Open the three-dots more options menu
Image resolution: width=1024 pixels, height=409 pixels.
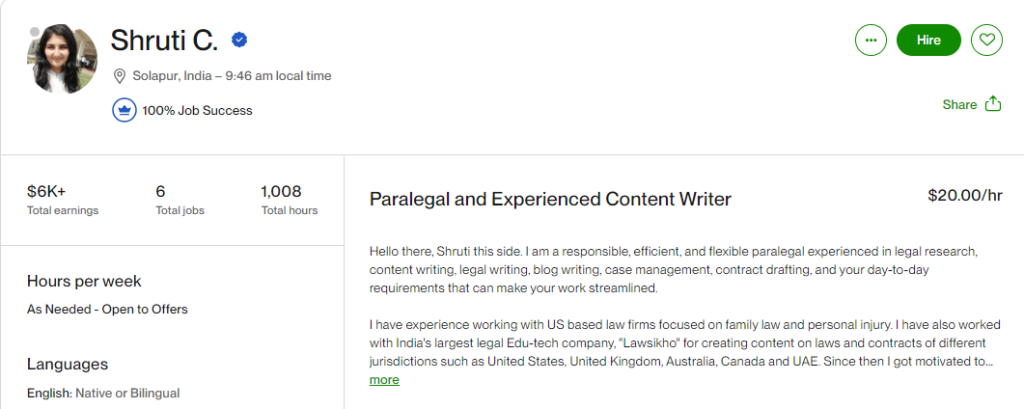pyautogui.click(x=871, y=40)
